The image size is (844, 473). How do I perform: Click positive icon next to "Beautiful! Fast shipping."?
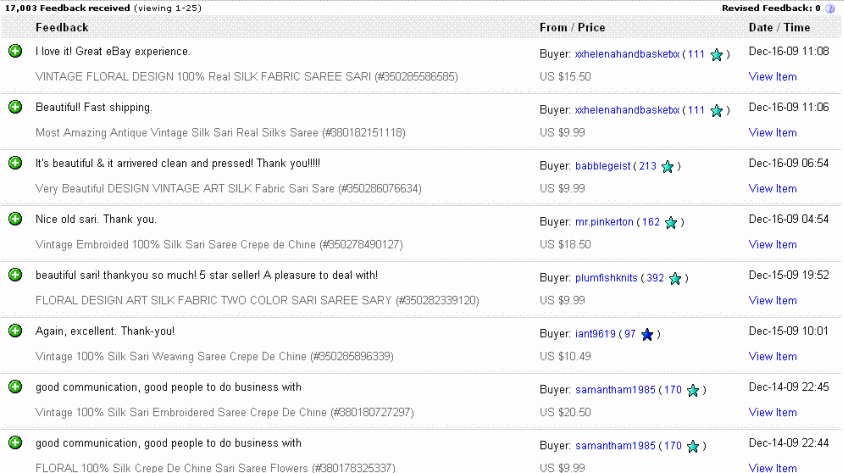tap(15, 107)
